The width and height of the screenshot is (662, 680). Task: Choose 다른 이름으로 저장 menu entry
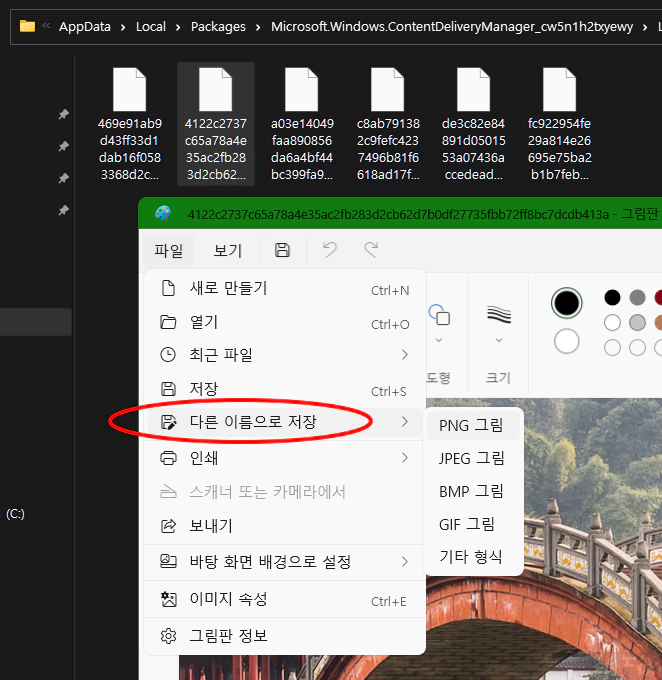284,422
